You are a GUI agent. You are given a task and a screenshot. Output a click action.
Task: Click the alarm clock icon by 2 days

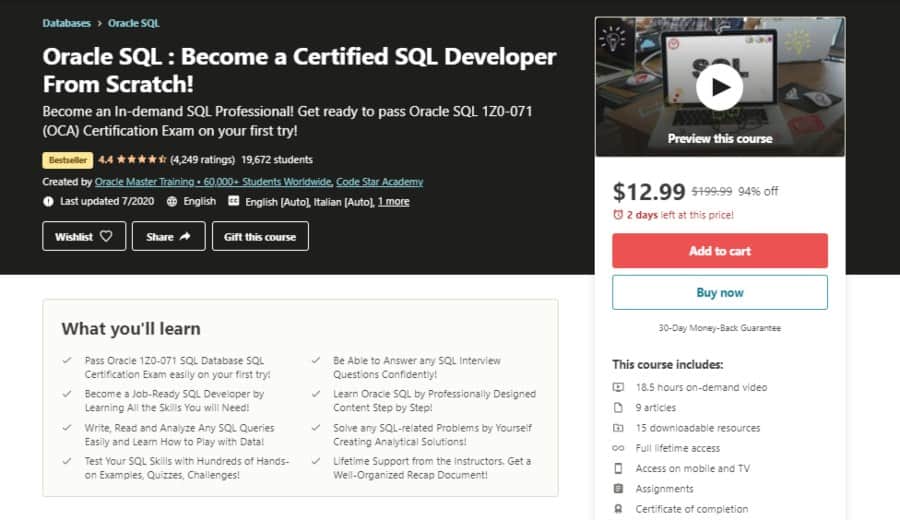[x=618, y=215]
